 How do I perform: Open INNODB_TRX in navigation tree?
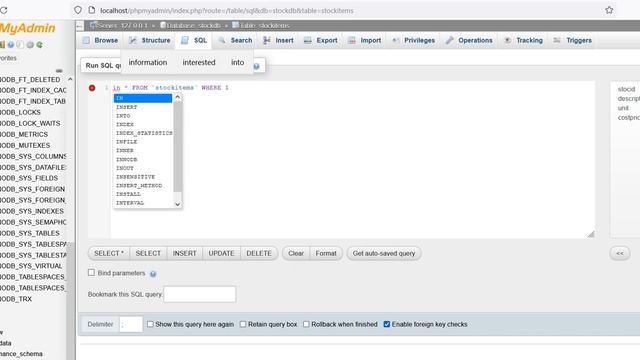click(16, 299)
